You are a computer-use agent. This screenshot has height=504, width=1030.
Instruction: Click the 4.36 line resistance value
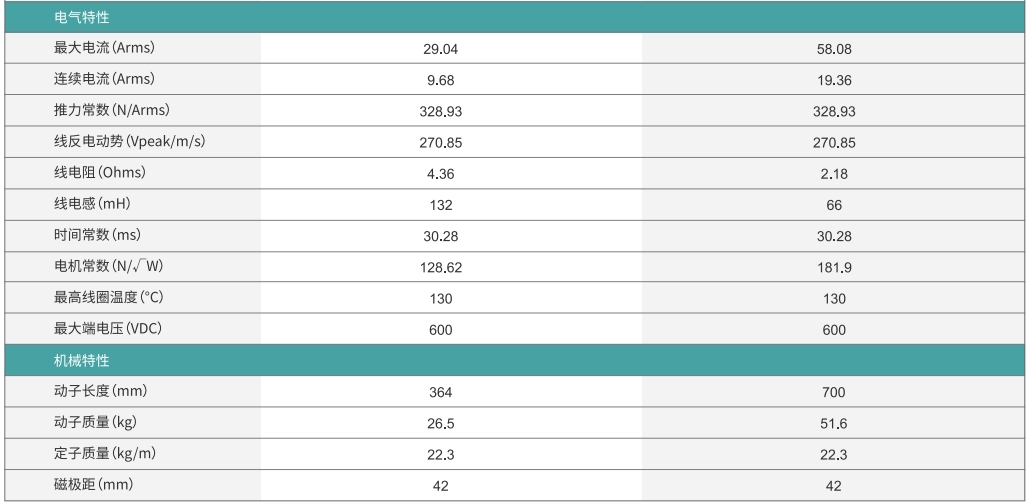pyautogui.click(x=441, y=174)
